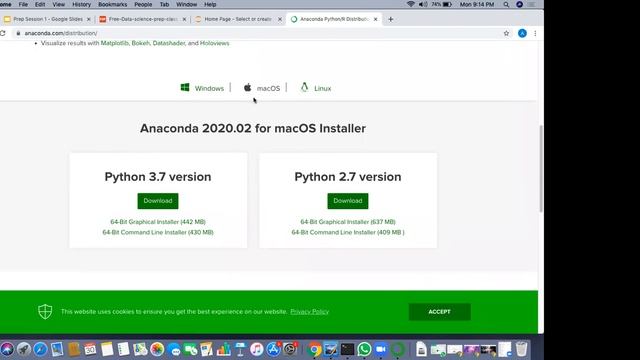Open Reminders from the dock
Image resolution: width=640 pixels, height=360 pixels.
pos(123,349)
